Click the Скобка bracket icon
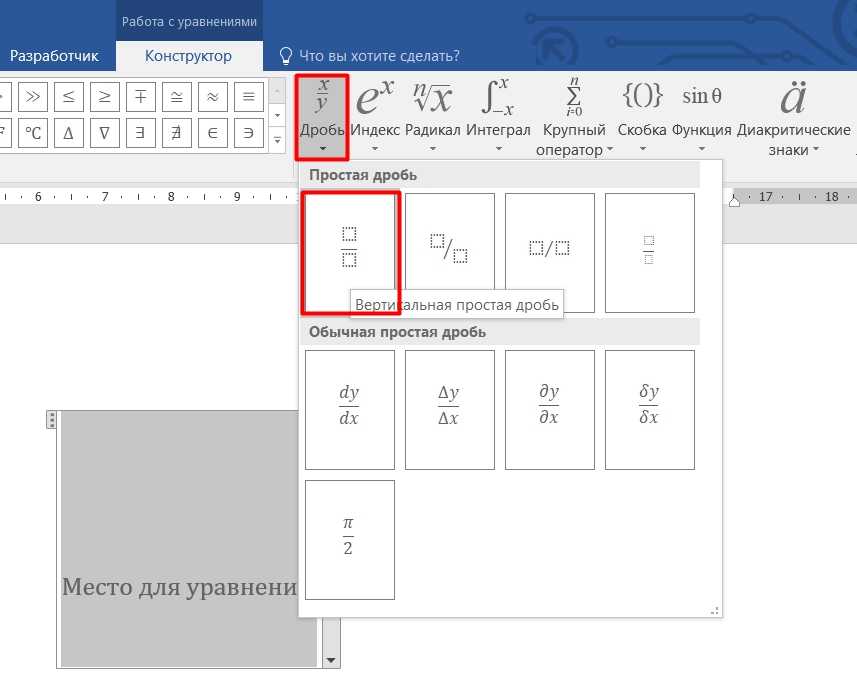This screenshot has width=857, height=698. [x=642, y=97]
